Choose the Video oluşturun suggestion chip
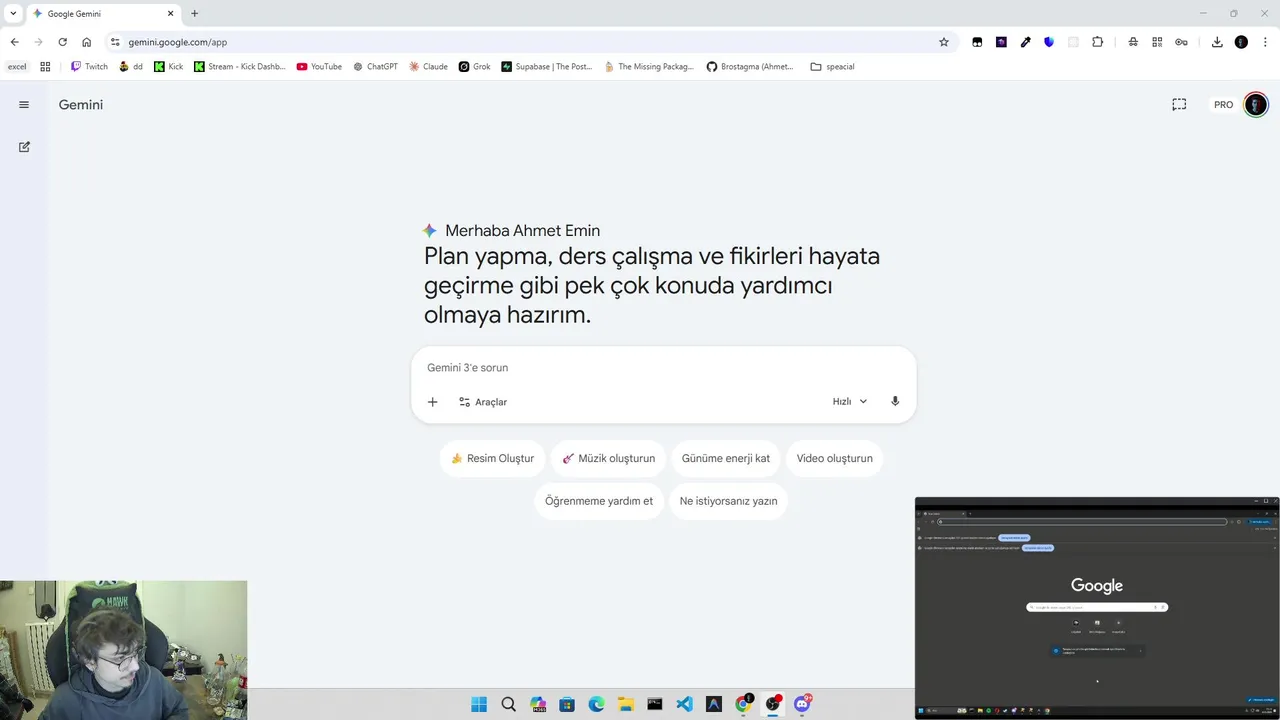This screenshot has width=1280, height=720. pos(835,459)
